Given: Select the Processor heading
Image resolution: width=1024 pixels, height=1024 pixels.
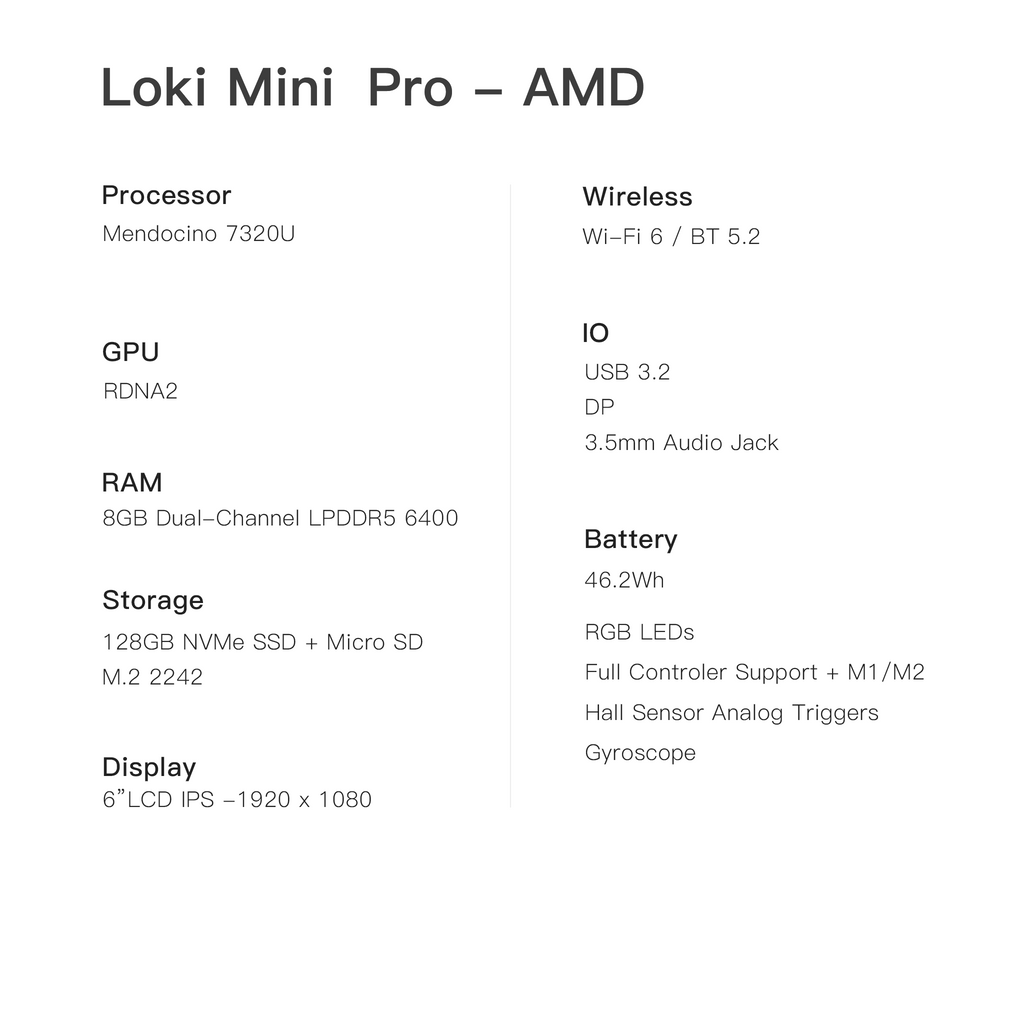Looking at the screenshot, I should click(167, 195).
